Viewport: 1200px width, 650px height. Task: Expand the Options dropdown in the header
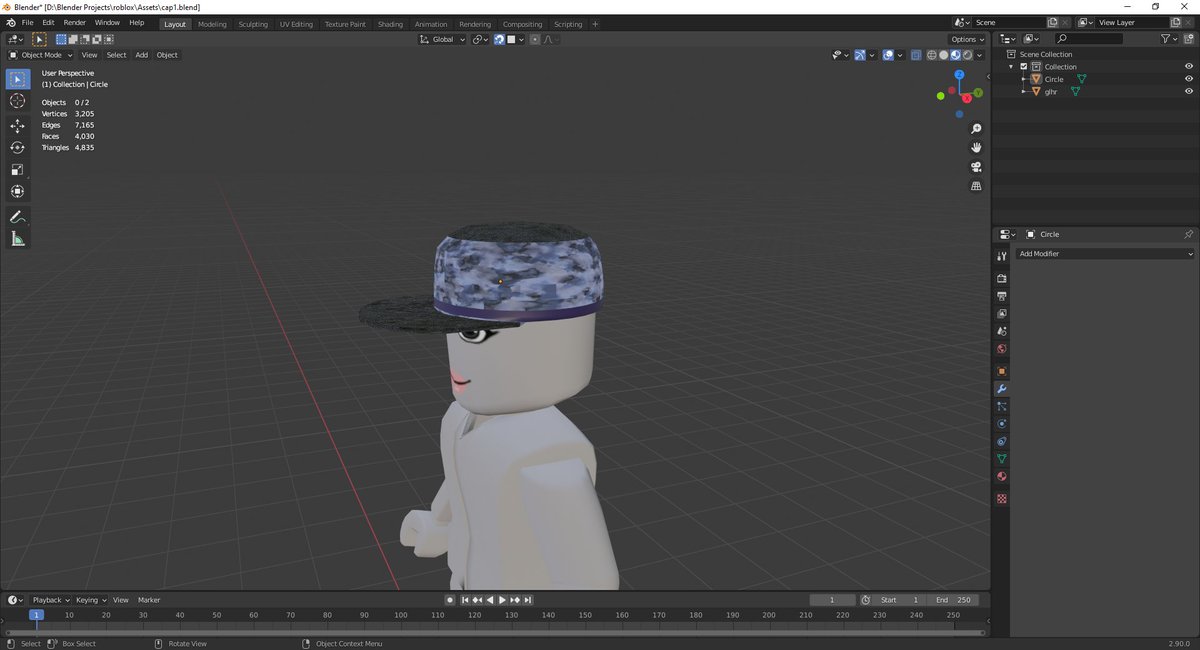[963, 39]
